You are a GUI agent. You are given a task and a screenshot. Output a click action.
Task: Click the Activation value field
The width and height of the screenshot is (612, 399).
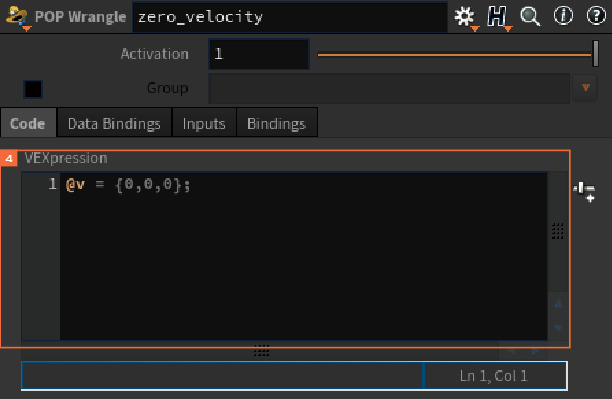(x=259, y=54)
